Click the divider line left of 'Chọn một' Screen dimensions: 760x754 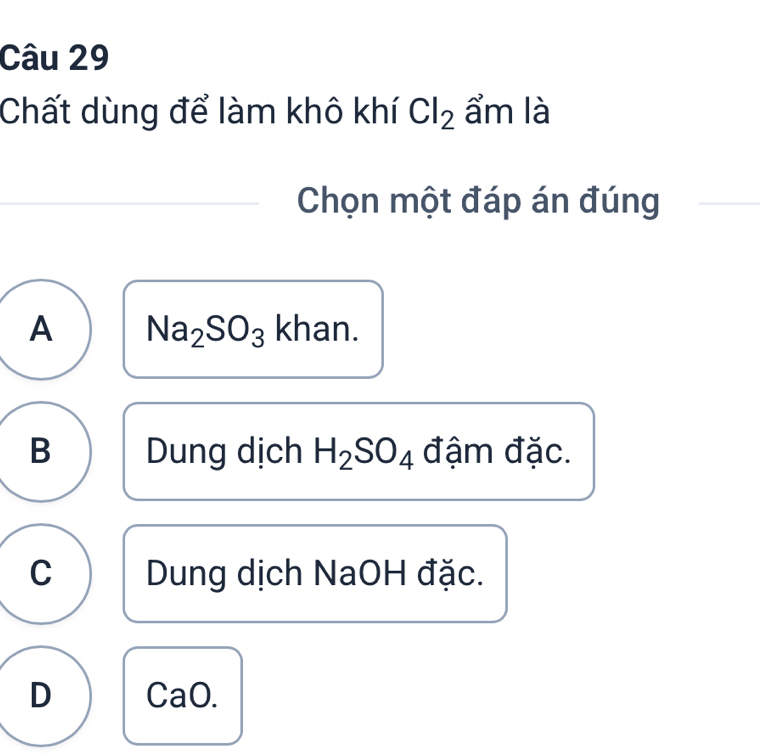pyautogui.click(x=130, y=203)
